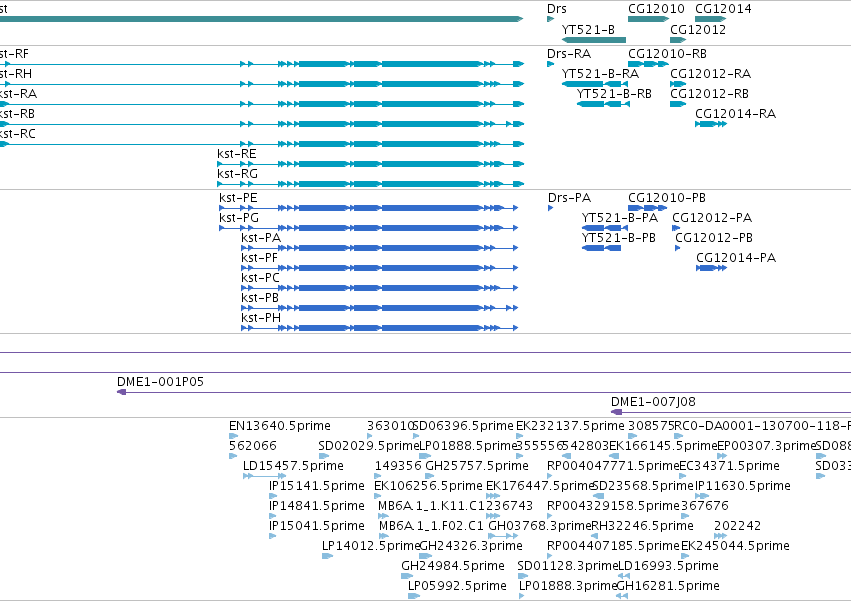The image size is (851, 601).
Task: Select the kst-PB protein label
Action: [260, 298]
